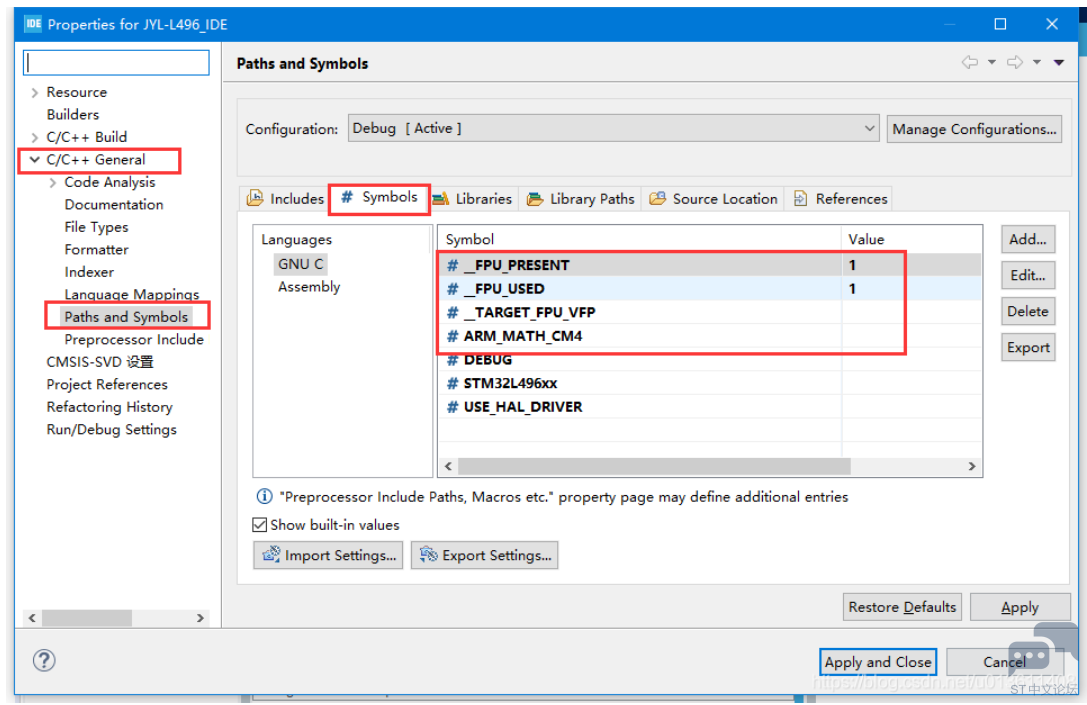Click Import Settings button

tap(329, 555)
